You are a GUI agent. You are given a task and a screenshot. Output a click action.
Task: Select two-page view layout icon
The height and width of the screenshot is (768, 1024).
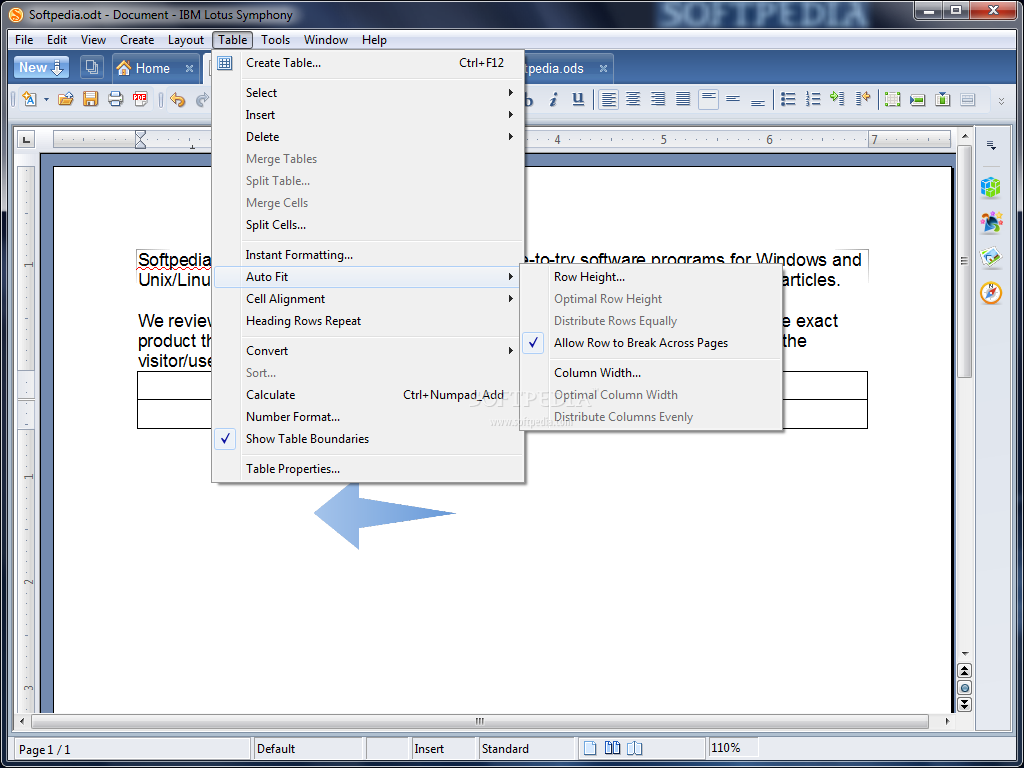(612, 748)
